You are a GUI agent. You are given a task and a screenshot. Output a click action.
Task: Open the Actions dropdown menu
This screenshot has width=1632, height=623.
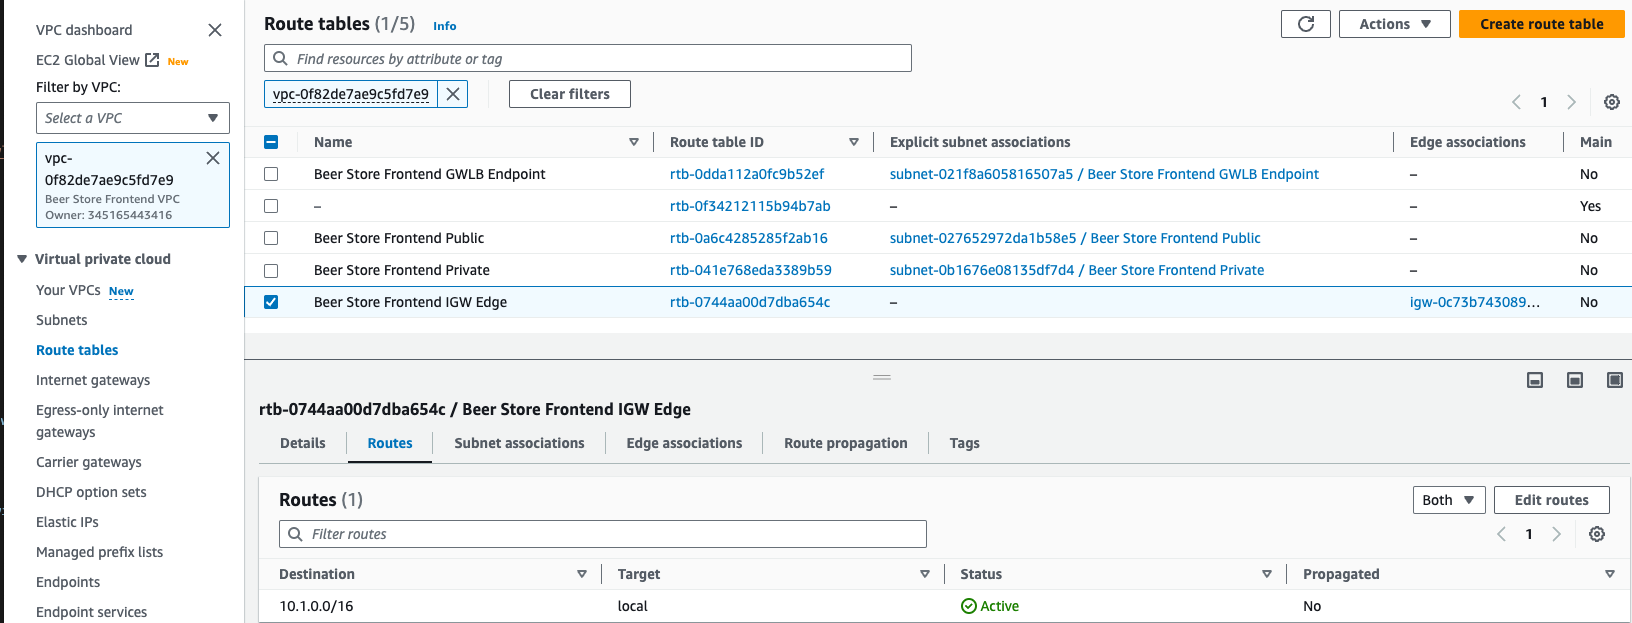[1394, 24]
